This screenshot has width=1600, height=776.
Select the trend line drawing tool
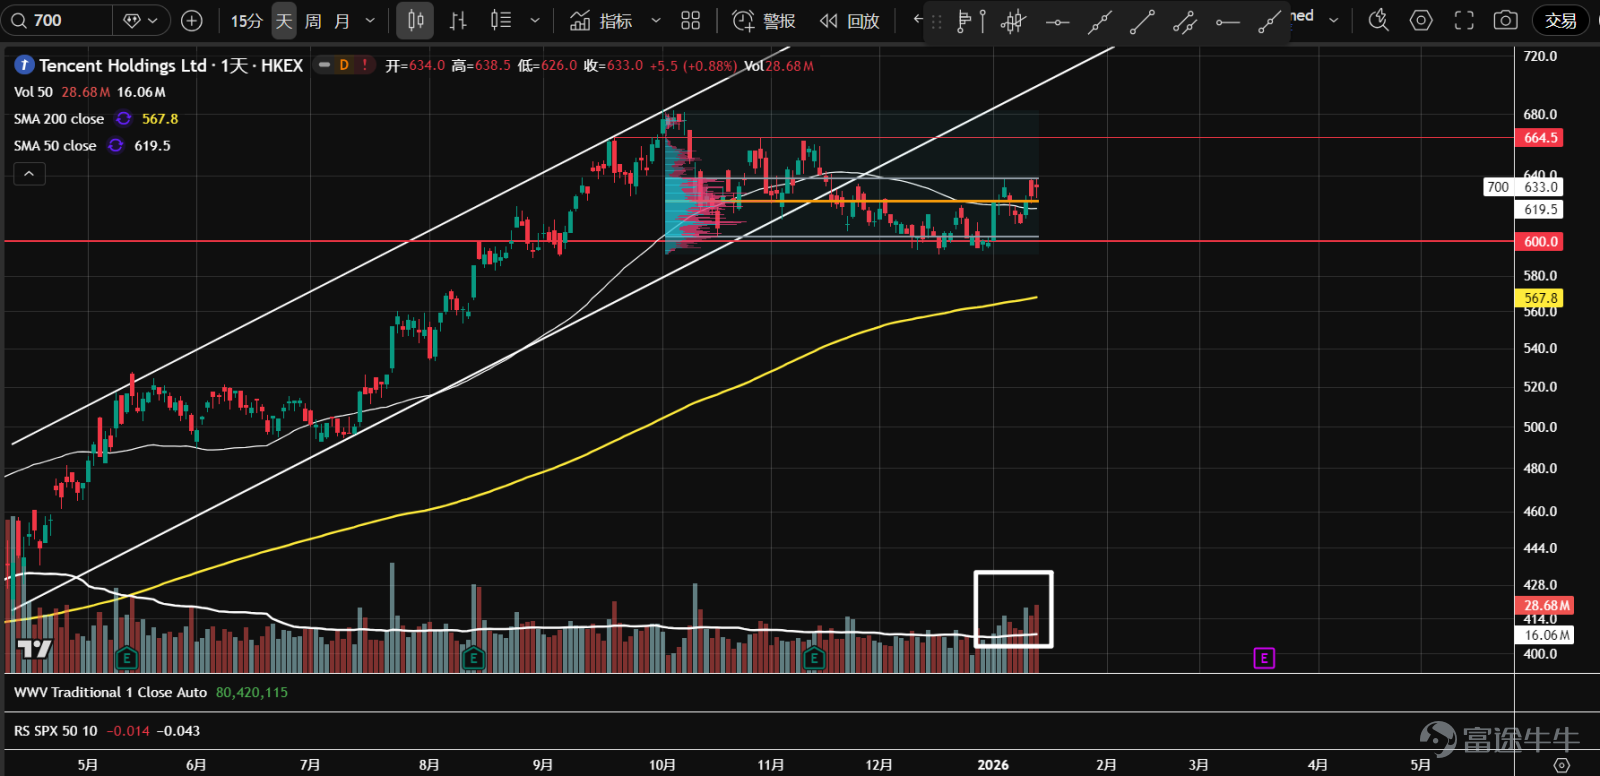coord(1142,21)
